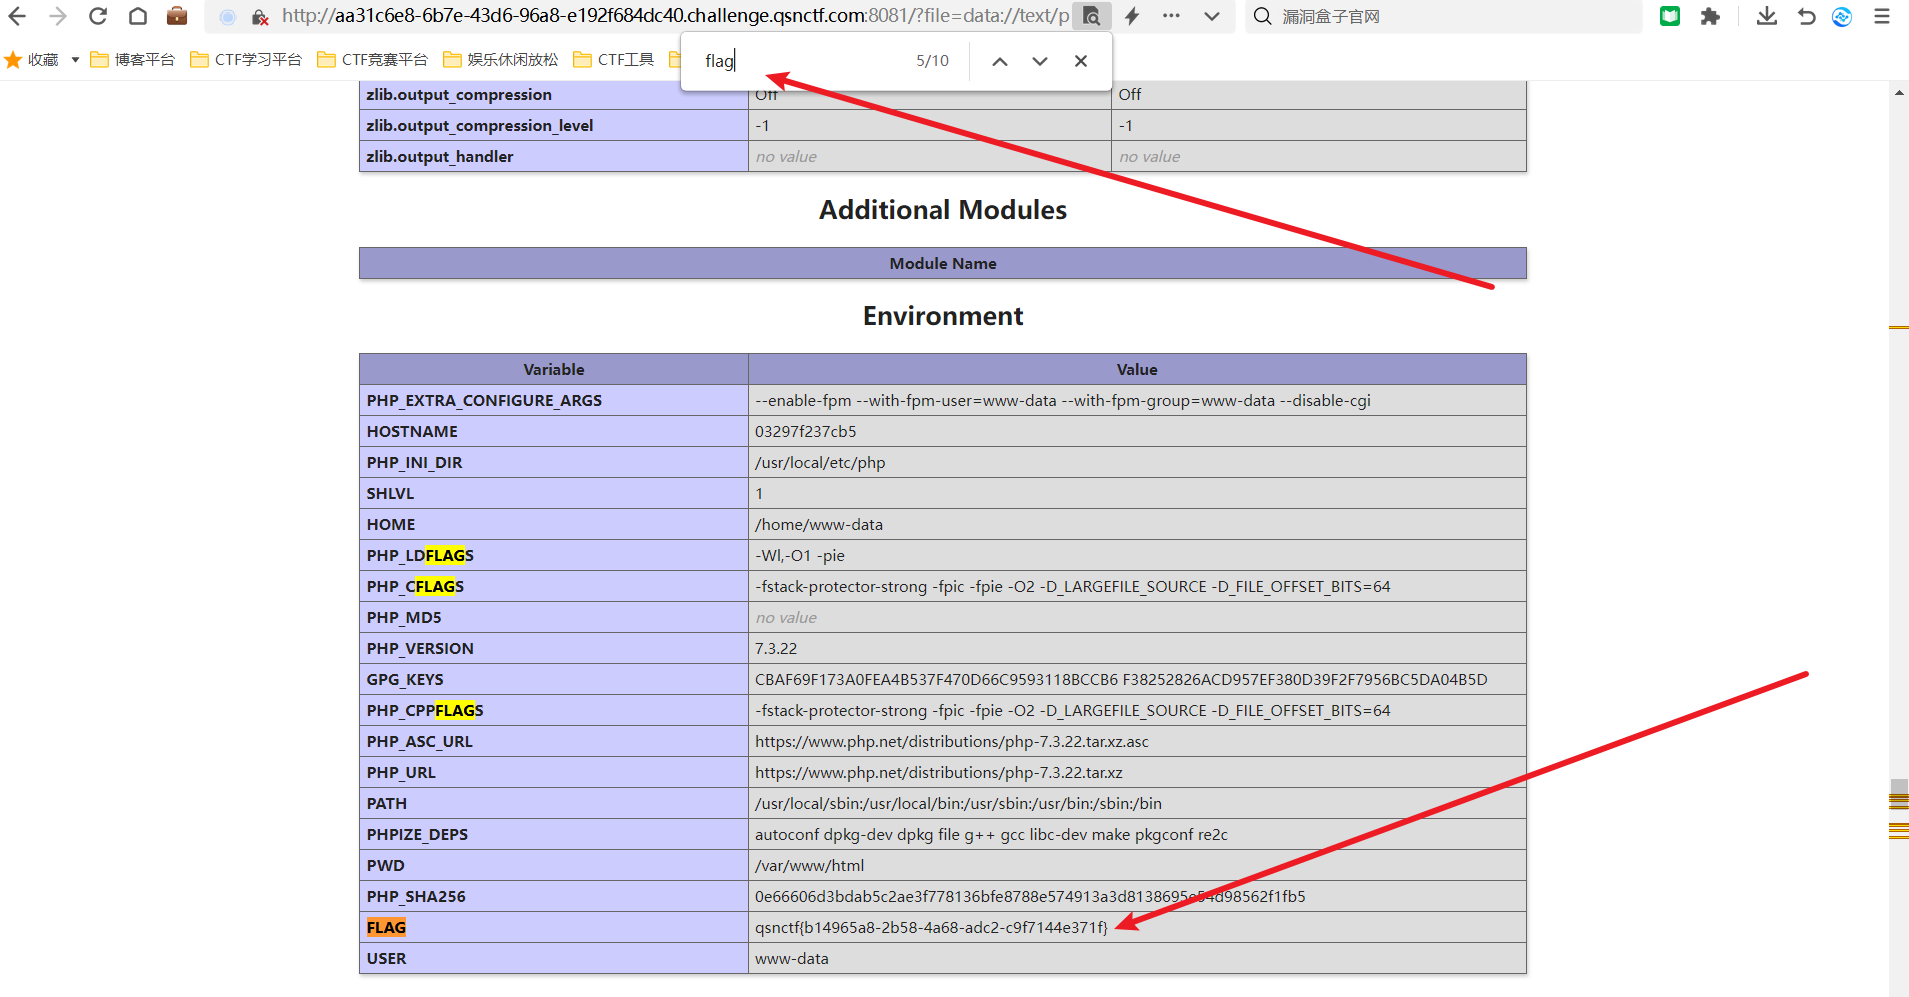
Task: Reload the current page
Action: coord(98,16)
